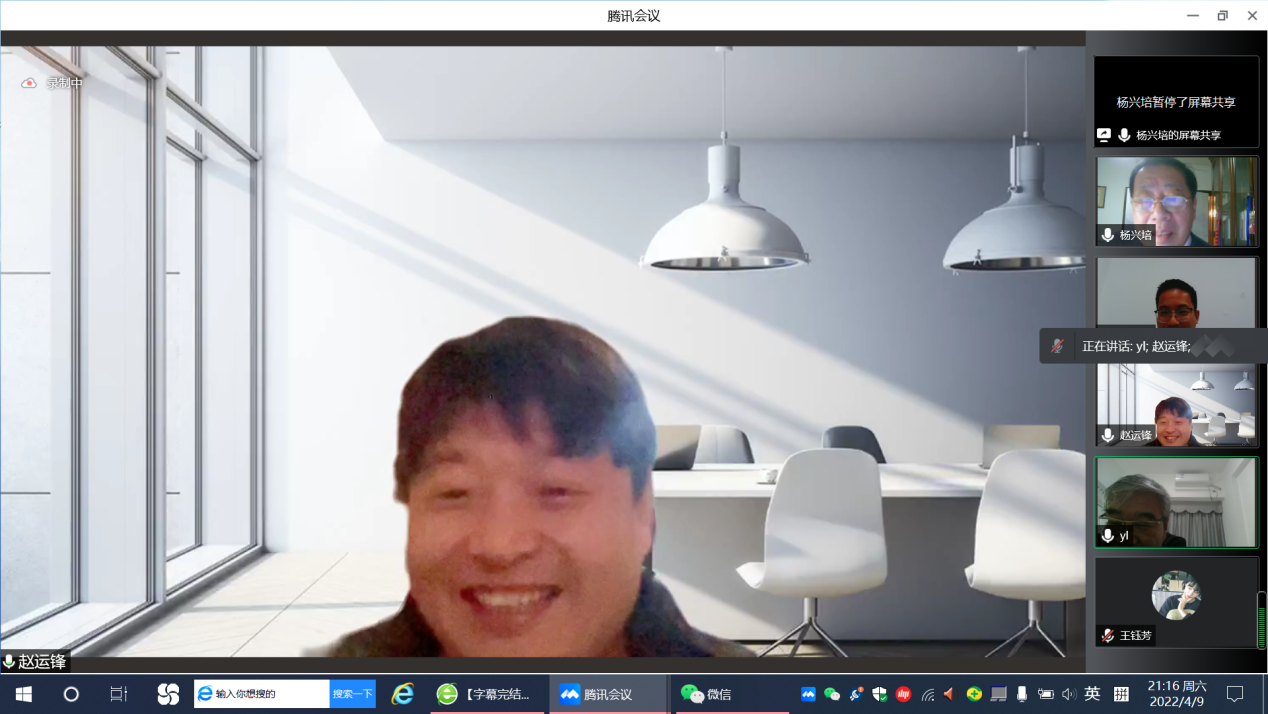The width and height of the screenshot is (1268, 714).
Task: Click microphone icon on 杨兴培 thumbnail
Action: (1107, 235)
